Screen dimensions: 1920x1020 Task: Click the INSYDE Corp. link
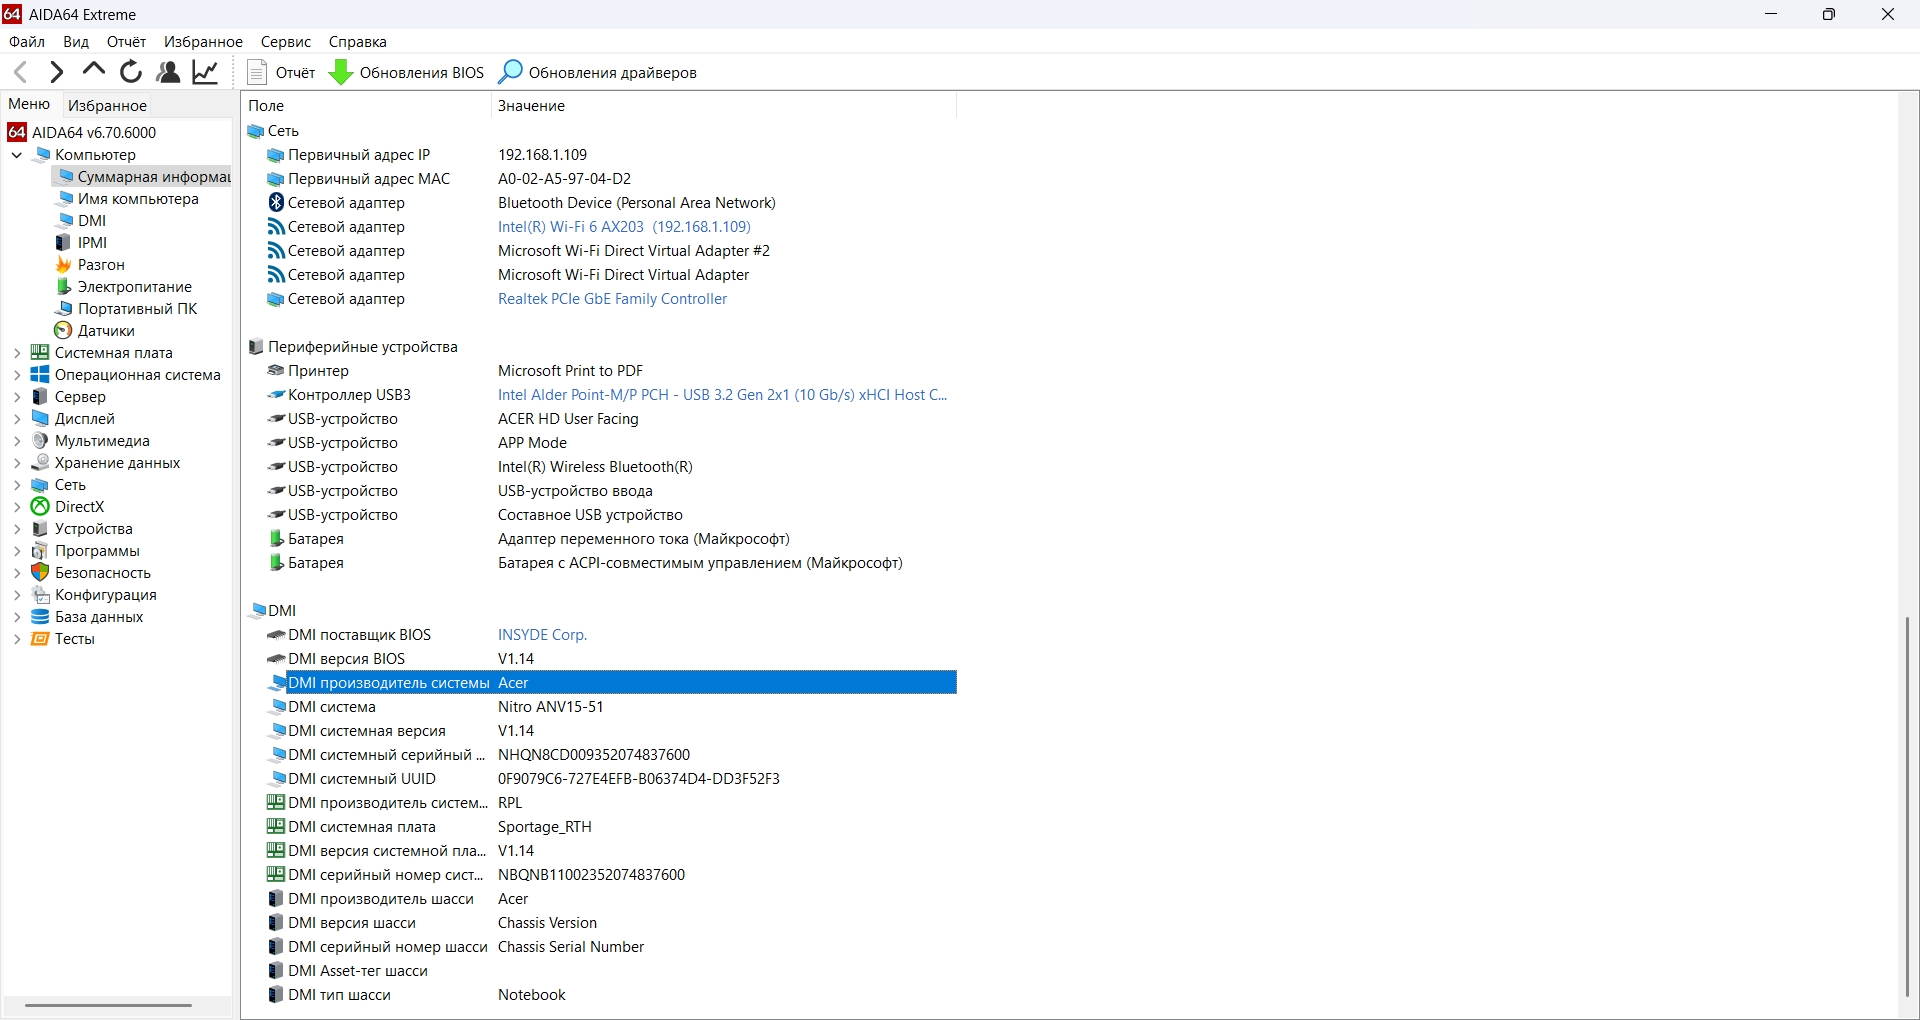coord(542,635)
